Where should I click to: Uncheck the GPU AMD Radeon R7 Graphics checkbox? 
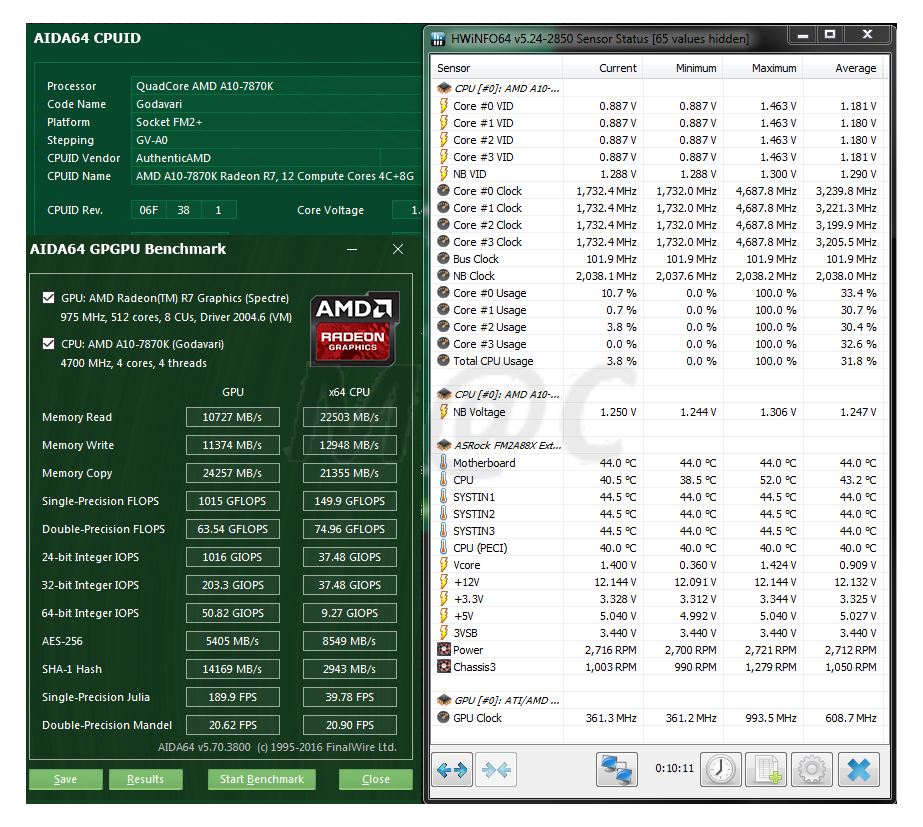[49, 298]
